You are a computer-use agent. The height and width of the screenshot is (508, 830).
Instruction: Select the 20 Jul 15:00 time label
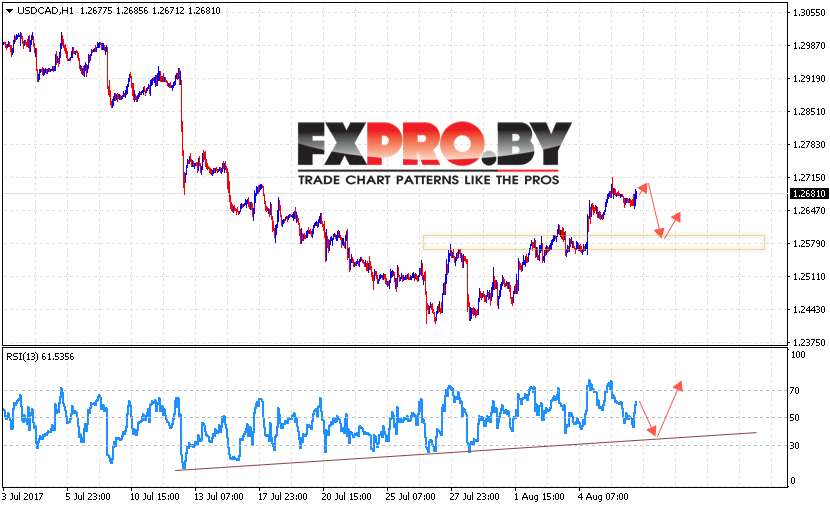click(x=346, y=497)
